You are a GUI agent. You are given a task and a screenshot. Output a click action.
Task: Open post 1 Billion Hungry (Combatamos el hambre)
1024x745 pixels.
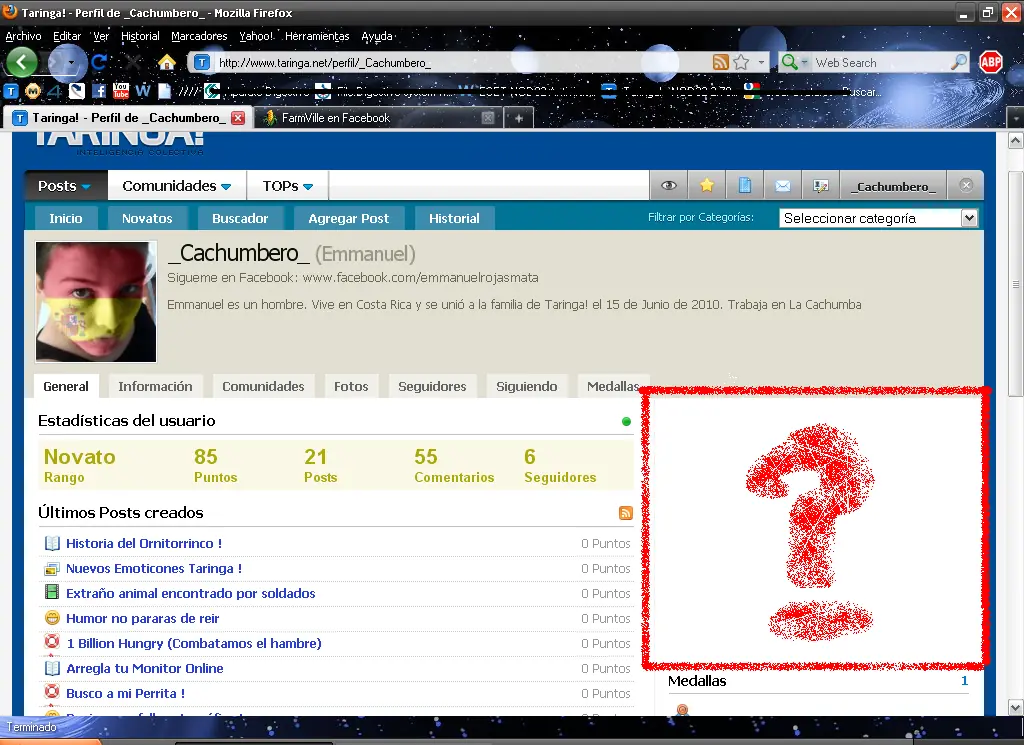pyautogui.click(x=194, y=643)
